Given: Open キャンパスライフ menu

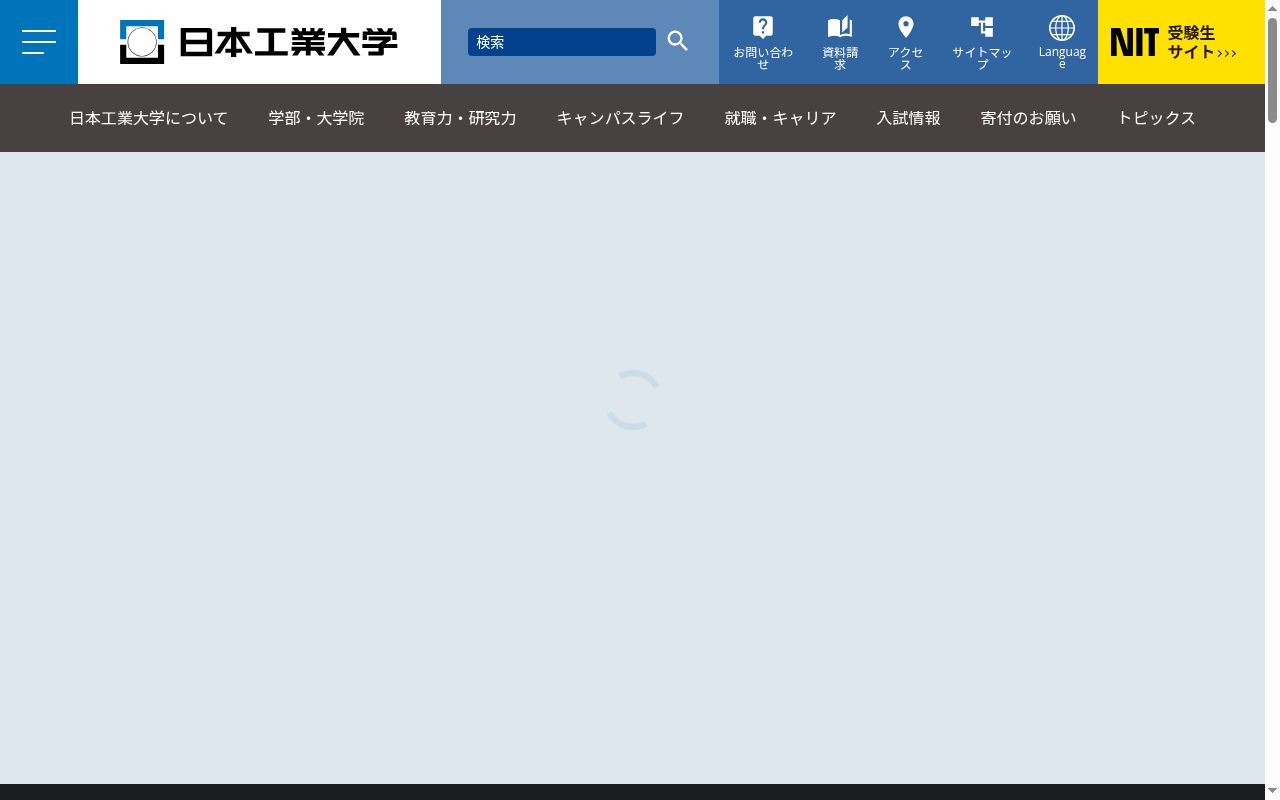Looking at the screenshot, I should click(x=620, y=118).
